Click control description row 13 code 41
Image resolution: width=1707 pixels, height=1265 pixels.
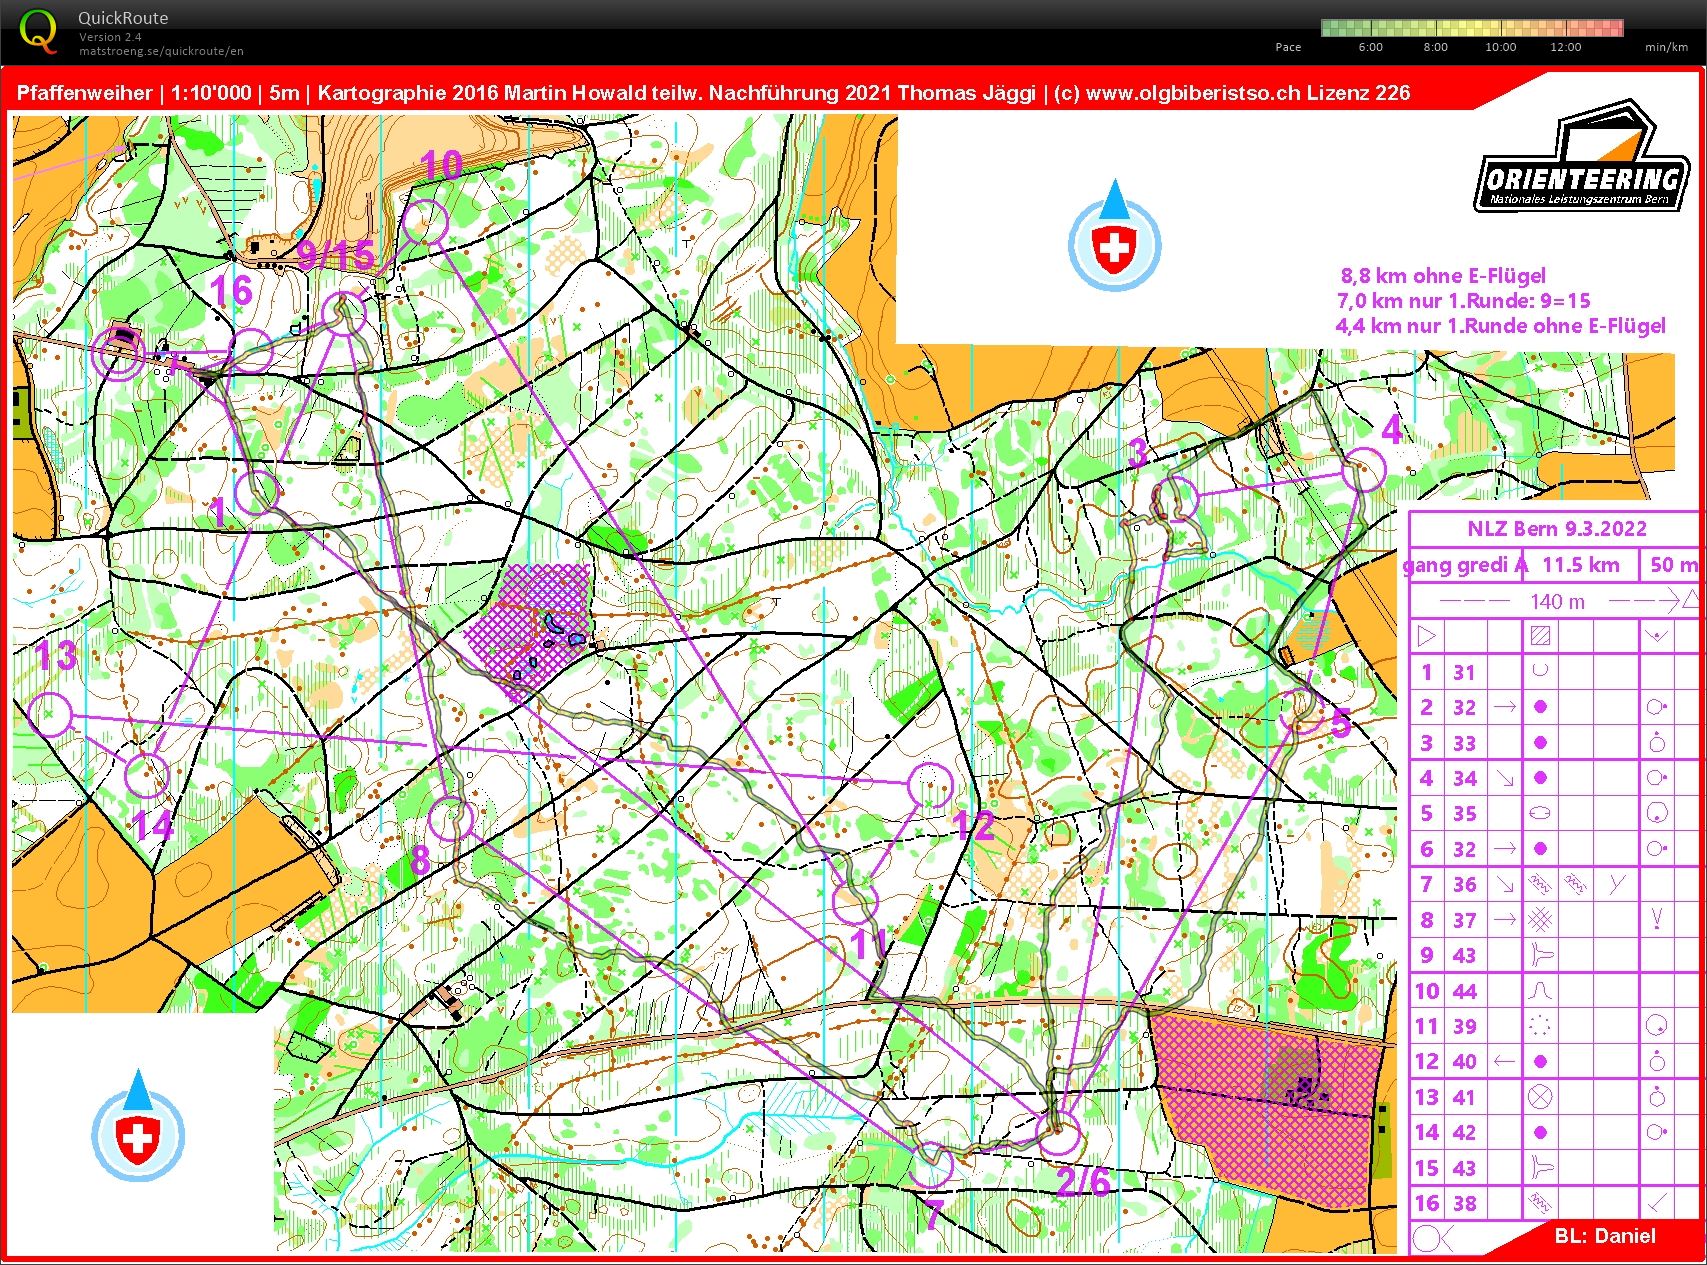1464,1097
